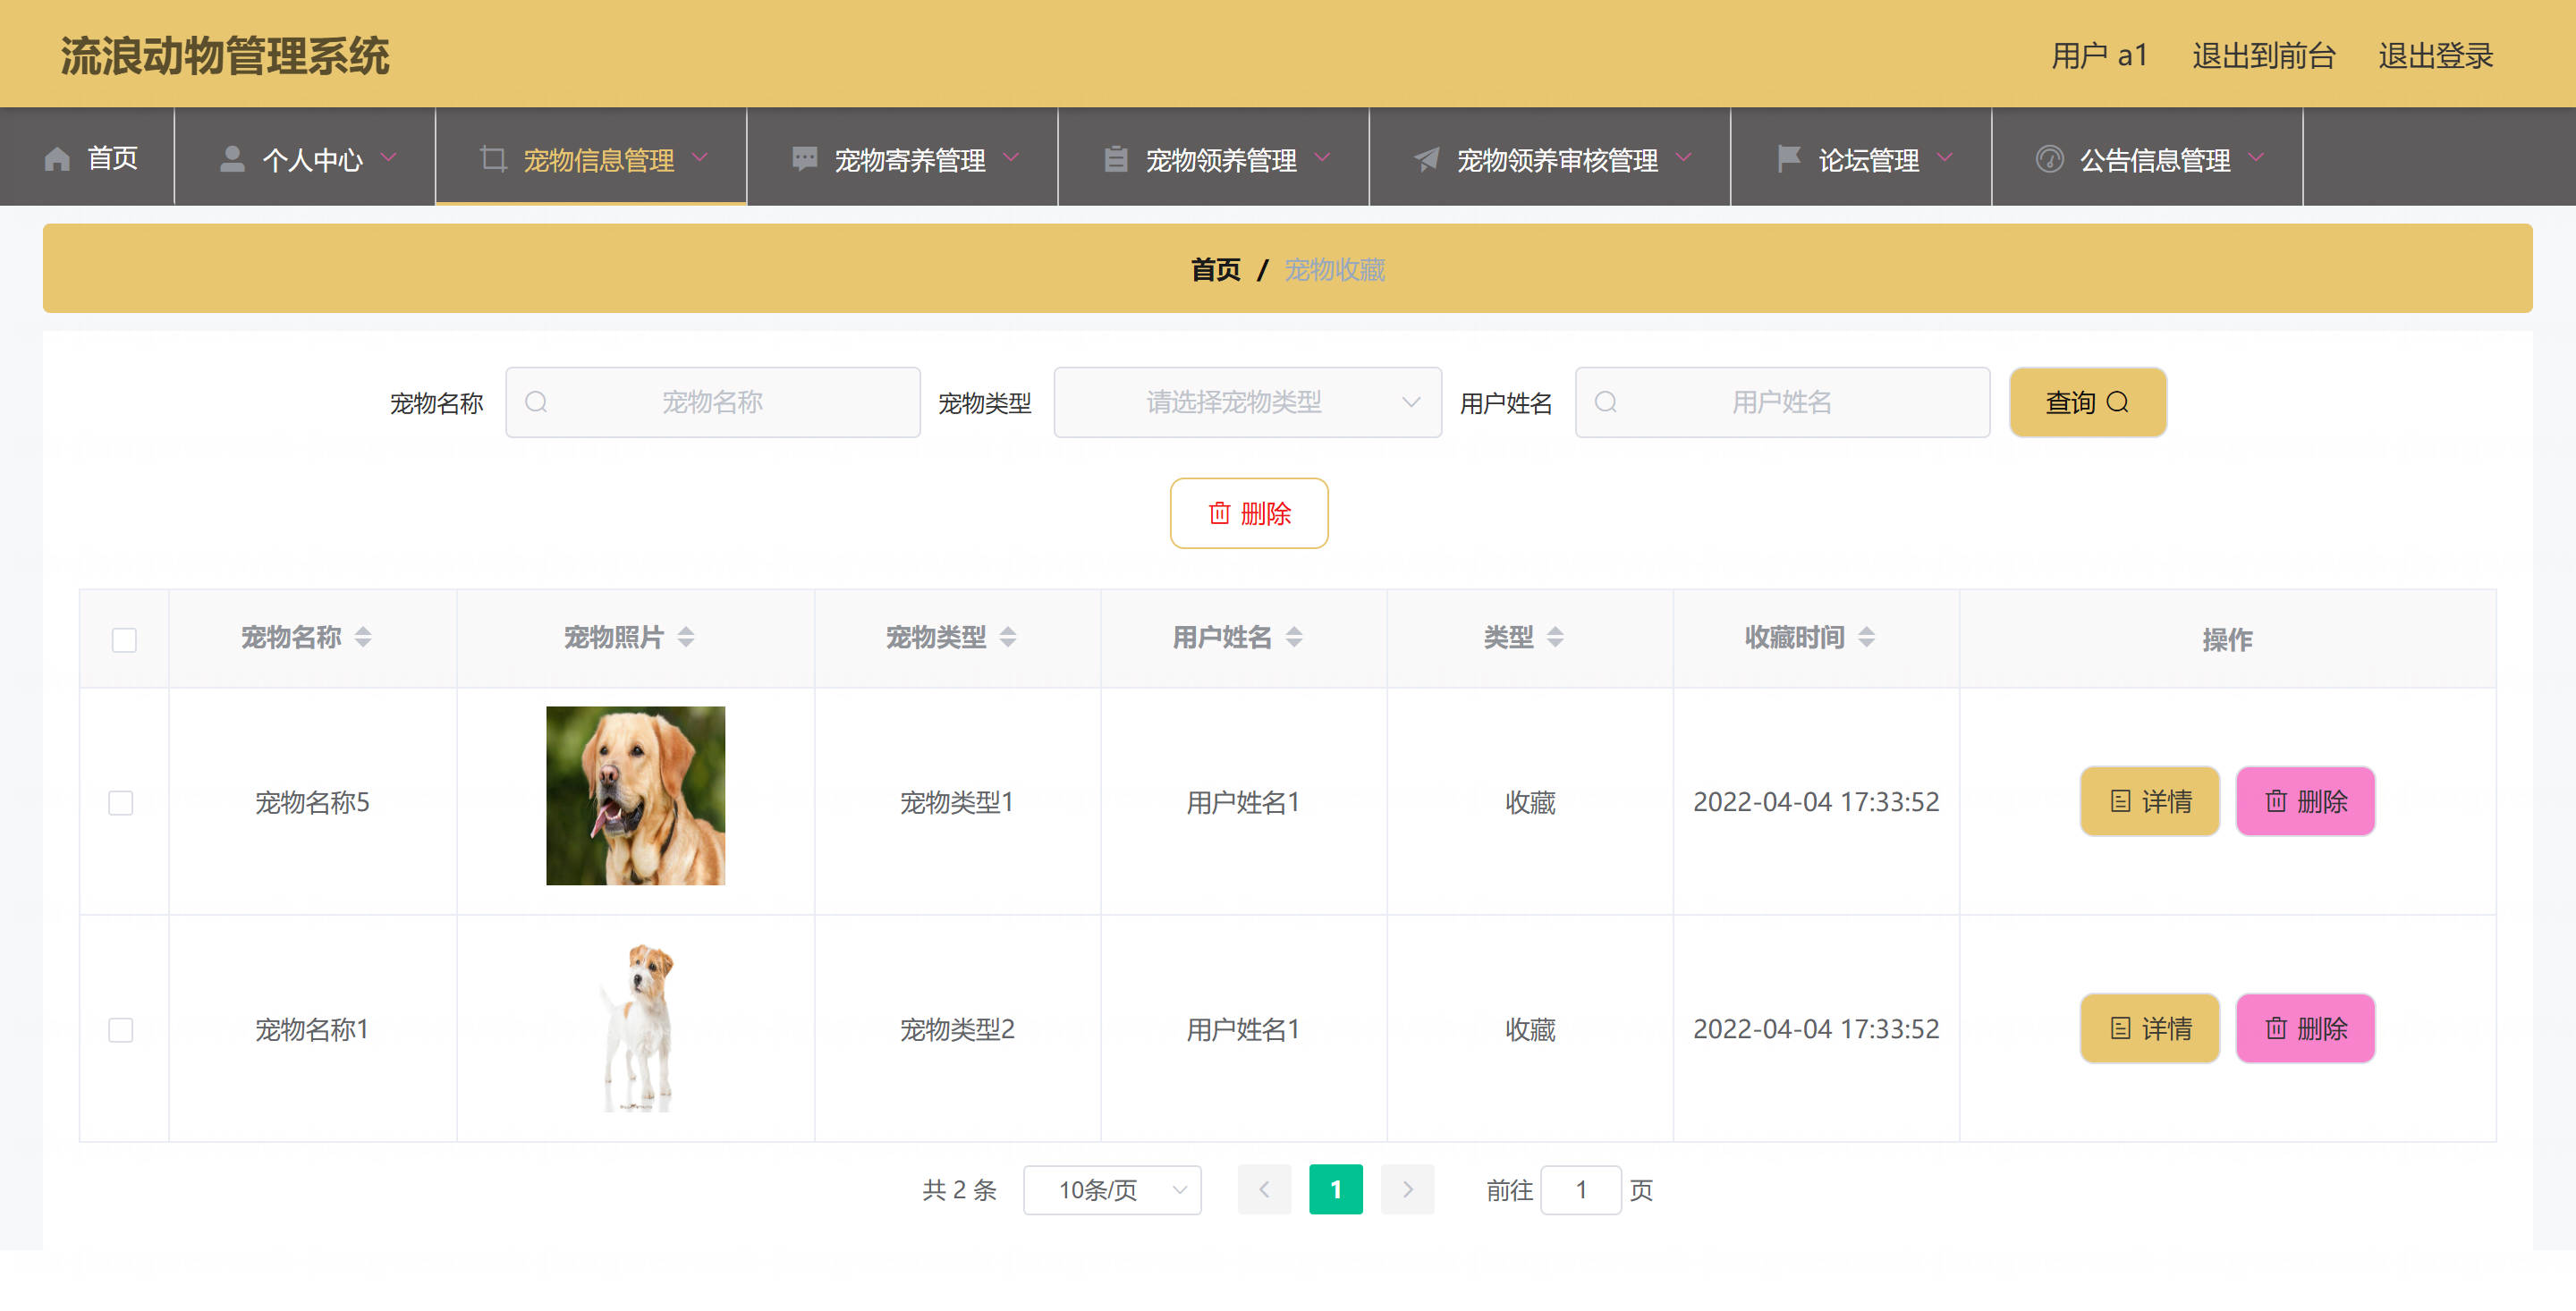Expand the 个人中心 menu chevron

tap(389, 157)
